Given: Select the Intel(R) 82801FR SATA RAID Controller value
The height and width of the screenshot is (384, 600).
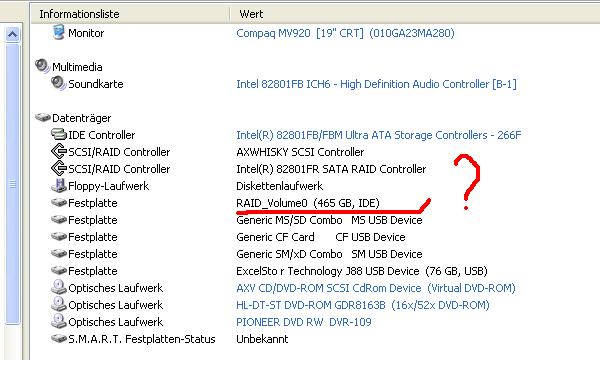Looking at the screenshot, I should 331,169.
